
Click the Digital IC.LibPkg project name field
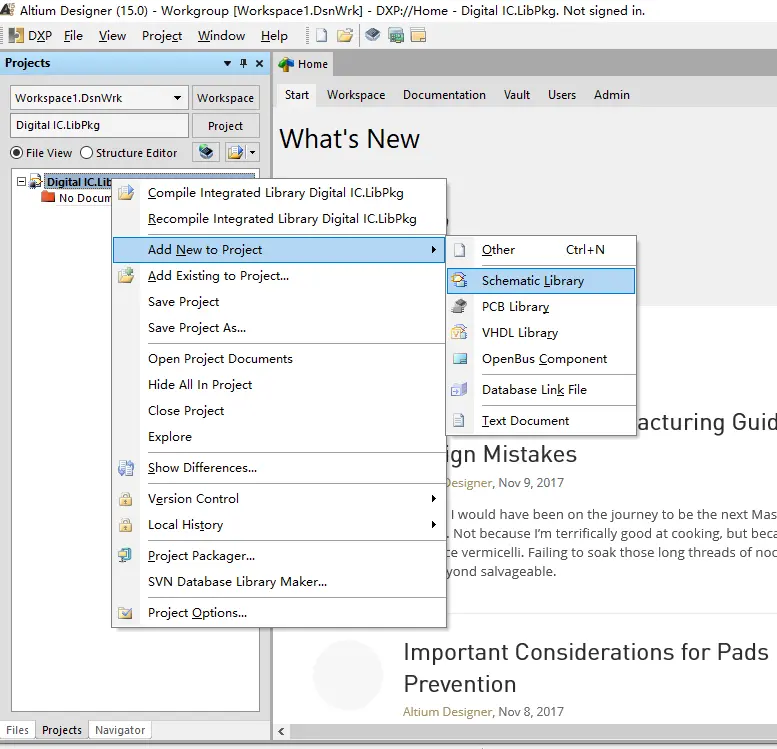pyautogui.click(x=99, y=126)
